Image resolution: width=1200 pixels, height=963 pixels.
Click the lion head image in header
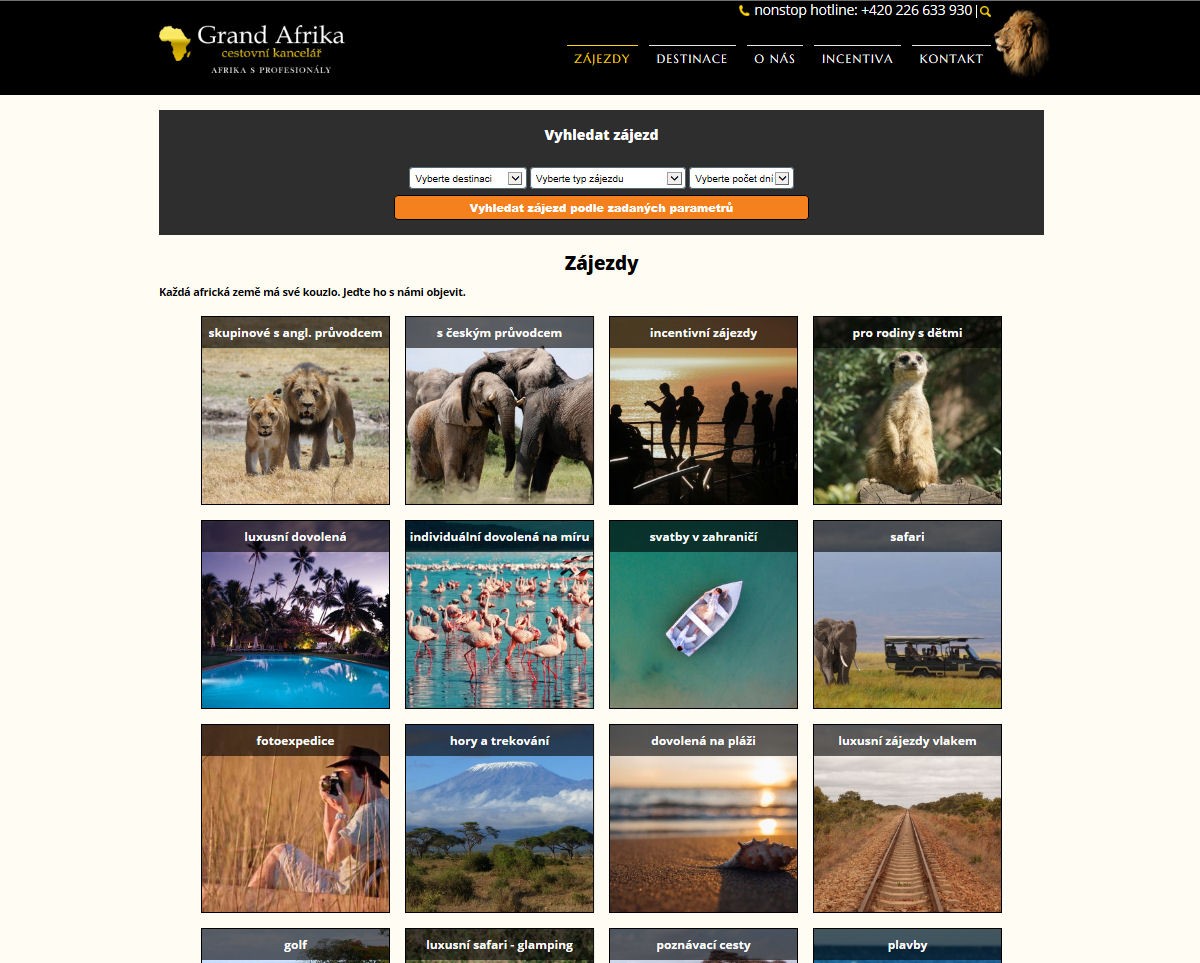pyautogui.click(x=1021, y=43)
